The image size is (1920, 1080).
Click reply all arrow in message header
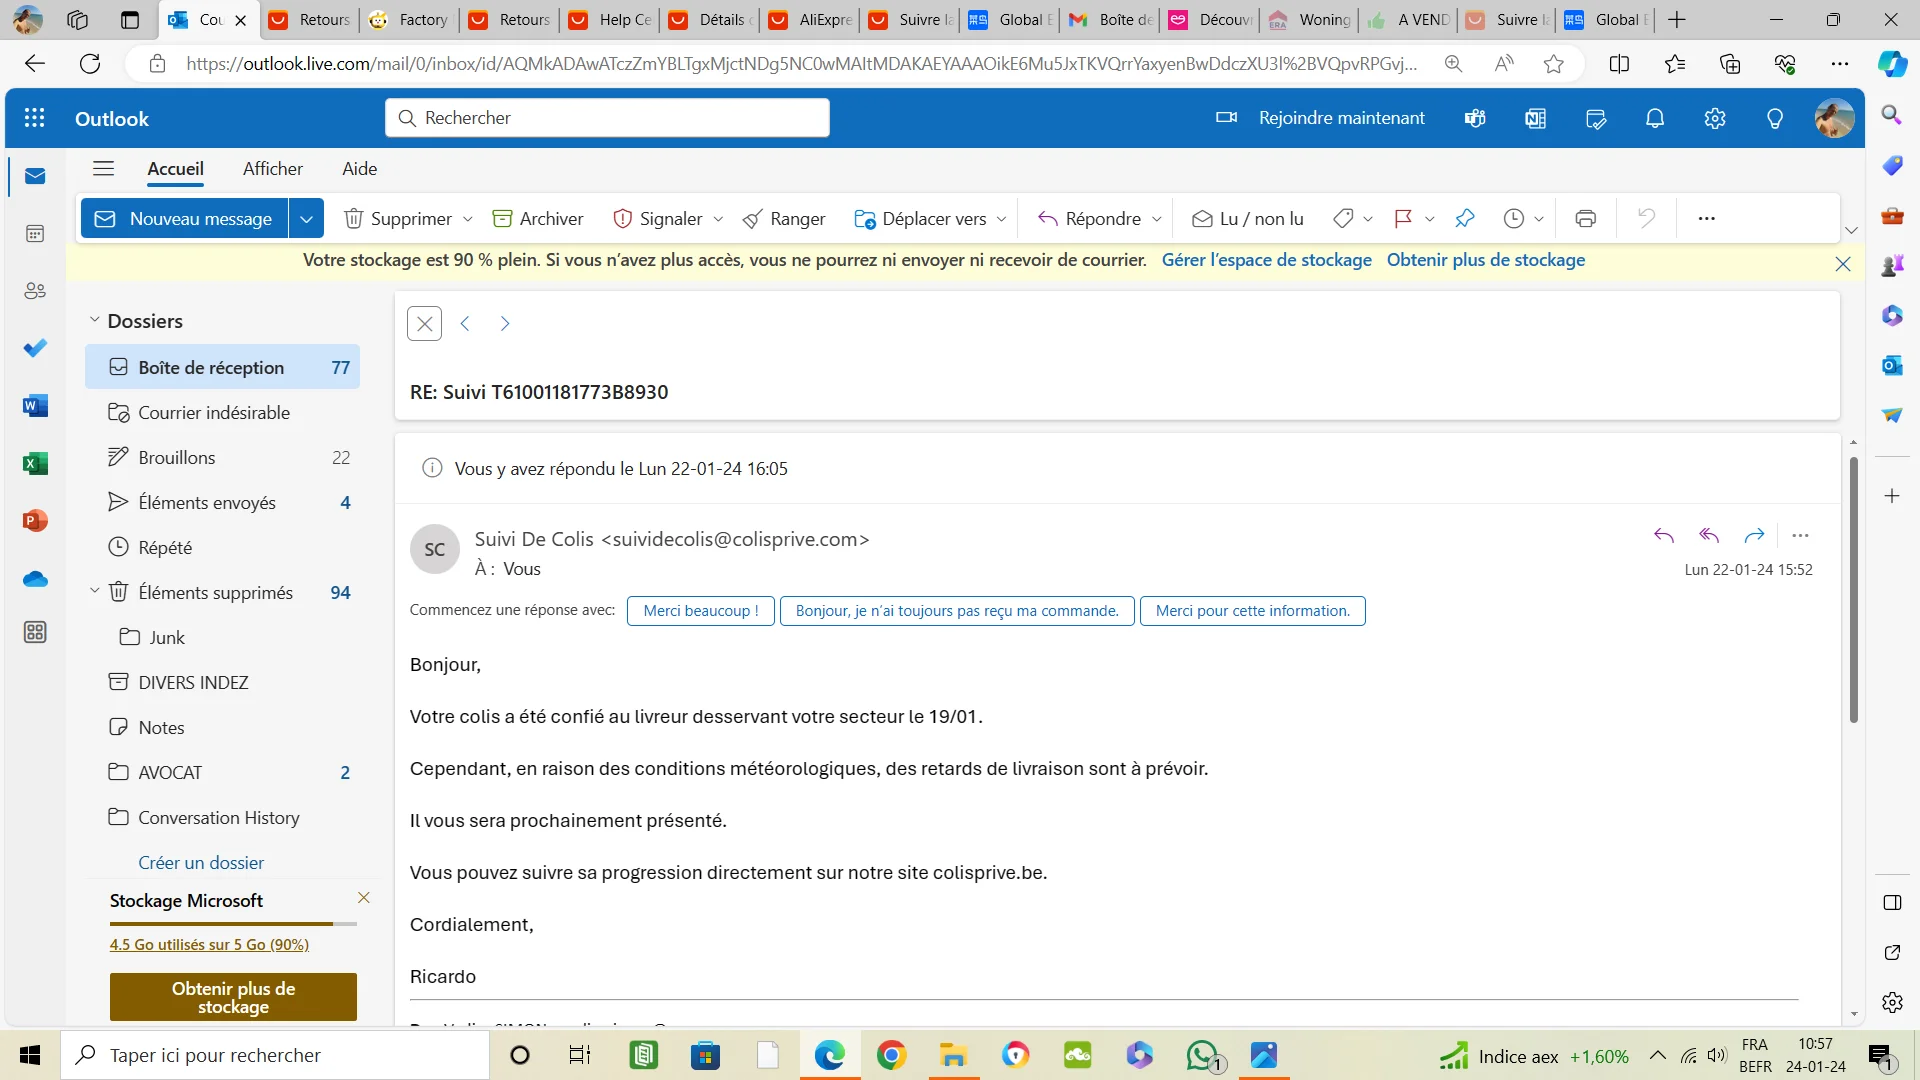[1709, 536]
